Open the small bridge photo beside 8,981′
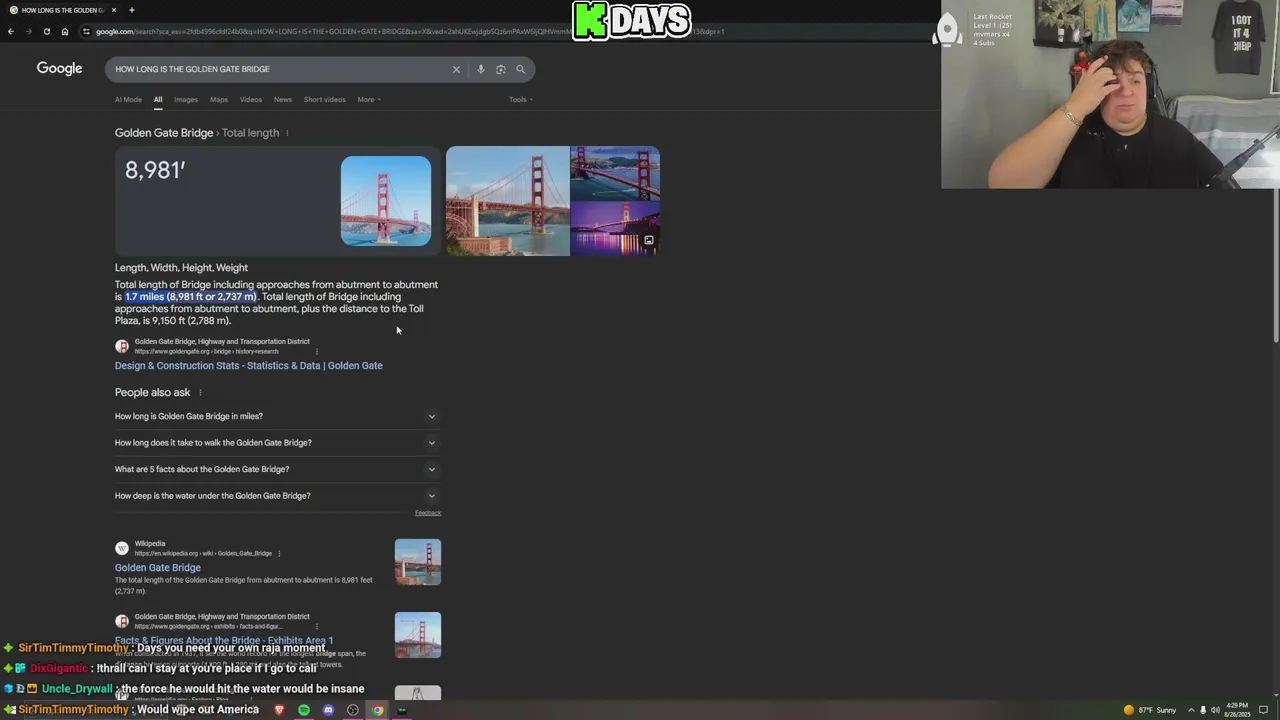The image size is (1280, 720). coord(386,201)
